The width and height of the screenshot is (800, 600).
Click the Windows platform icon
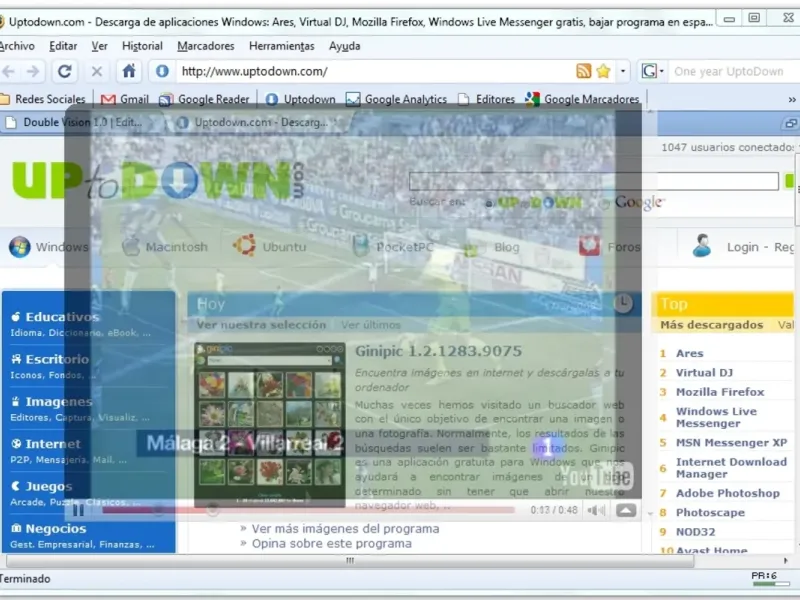pos(19,247)
